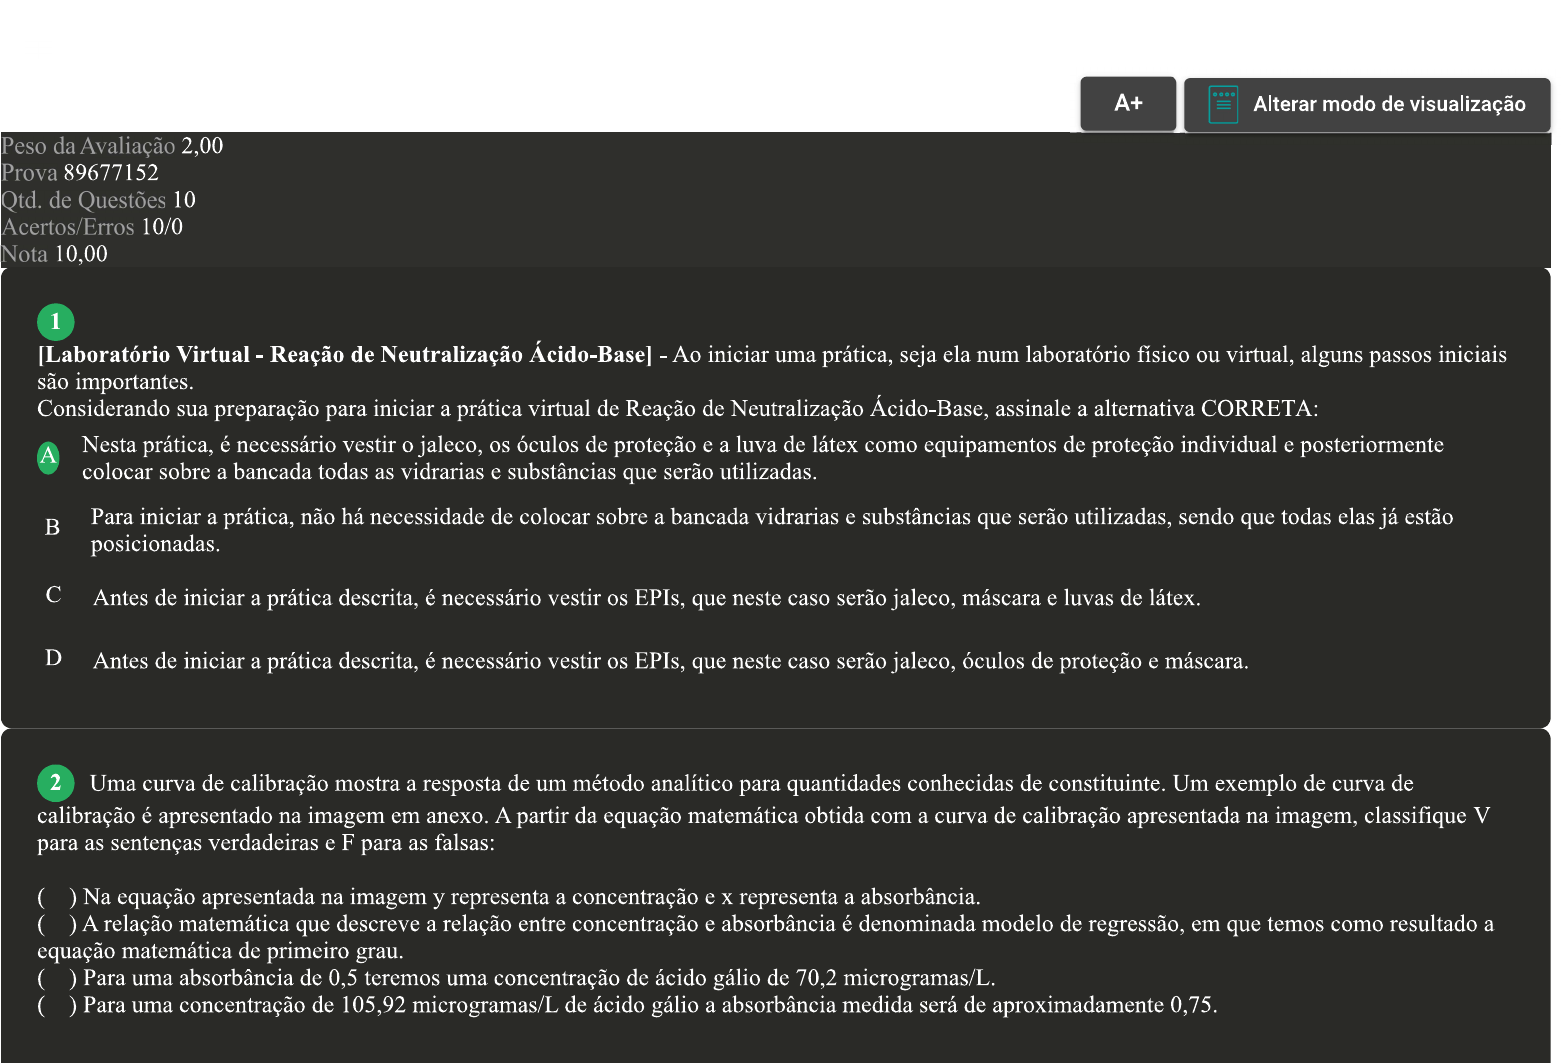Image resolution: width=1562 pixels, height=1063 pixels.
Task: Click bold 'Laboratório Virtual' question heading
Action: click(344, 355)
